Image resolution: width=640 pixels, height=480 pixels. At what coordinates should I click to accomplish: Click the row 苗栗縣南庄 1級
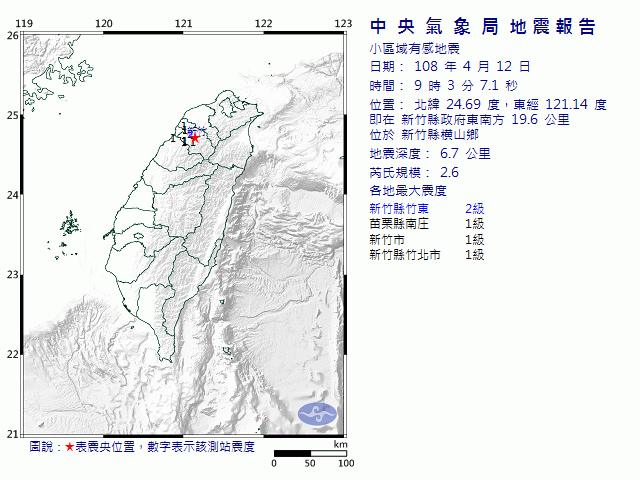(427, 224)
